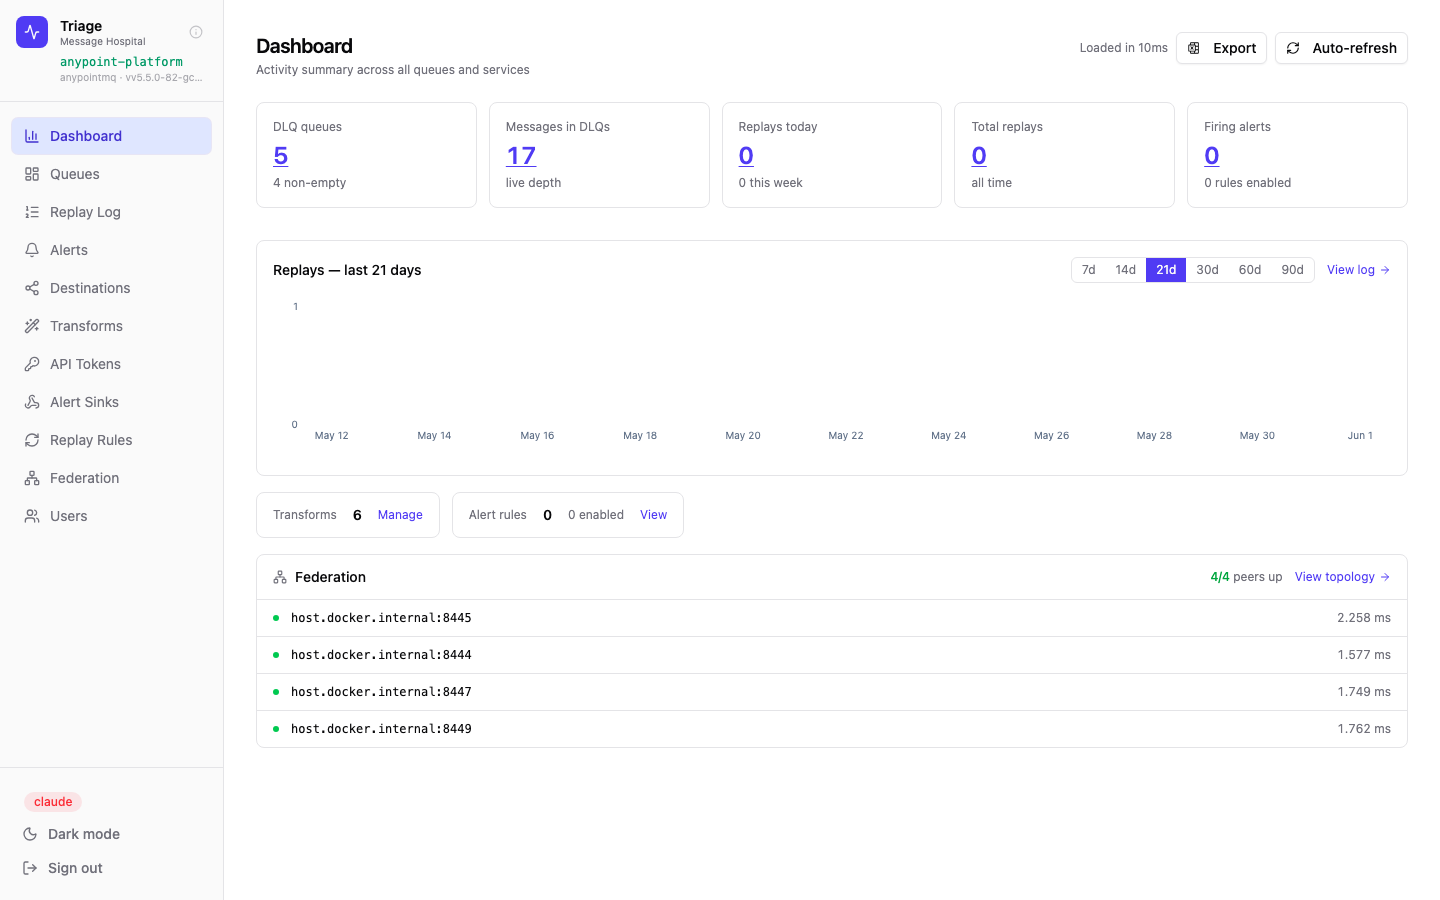This screenshot has height=900, width=1440.
Task: Click the Sign out arrow icon
Action: coord(30,868)
